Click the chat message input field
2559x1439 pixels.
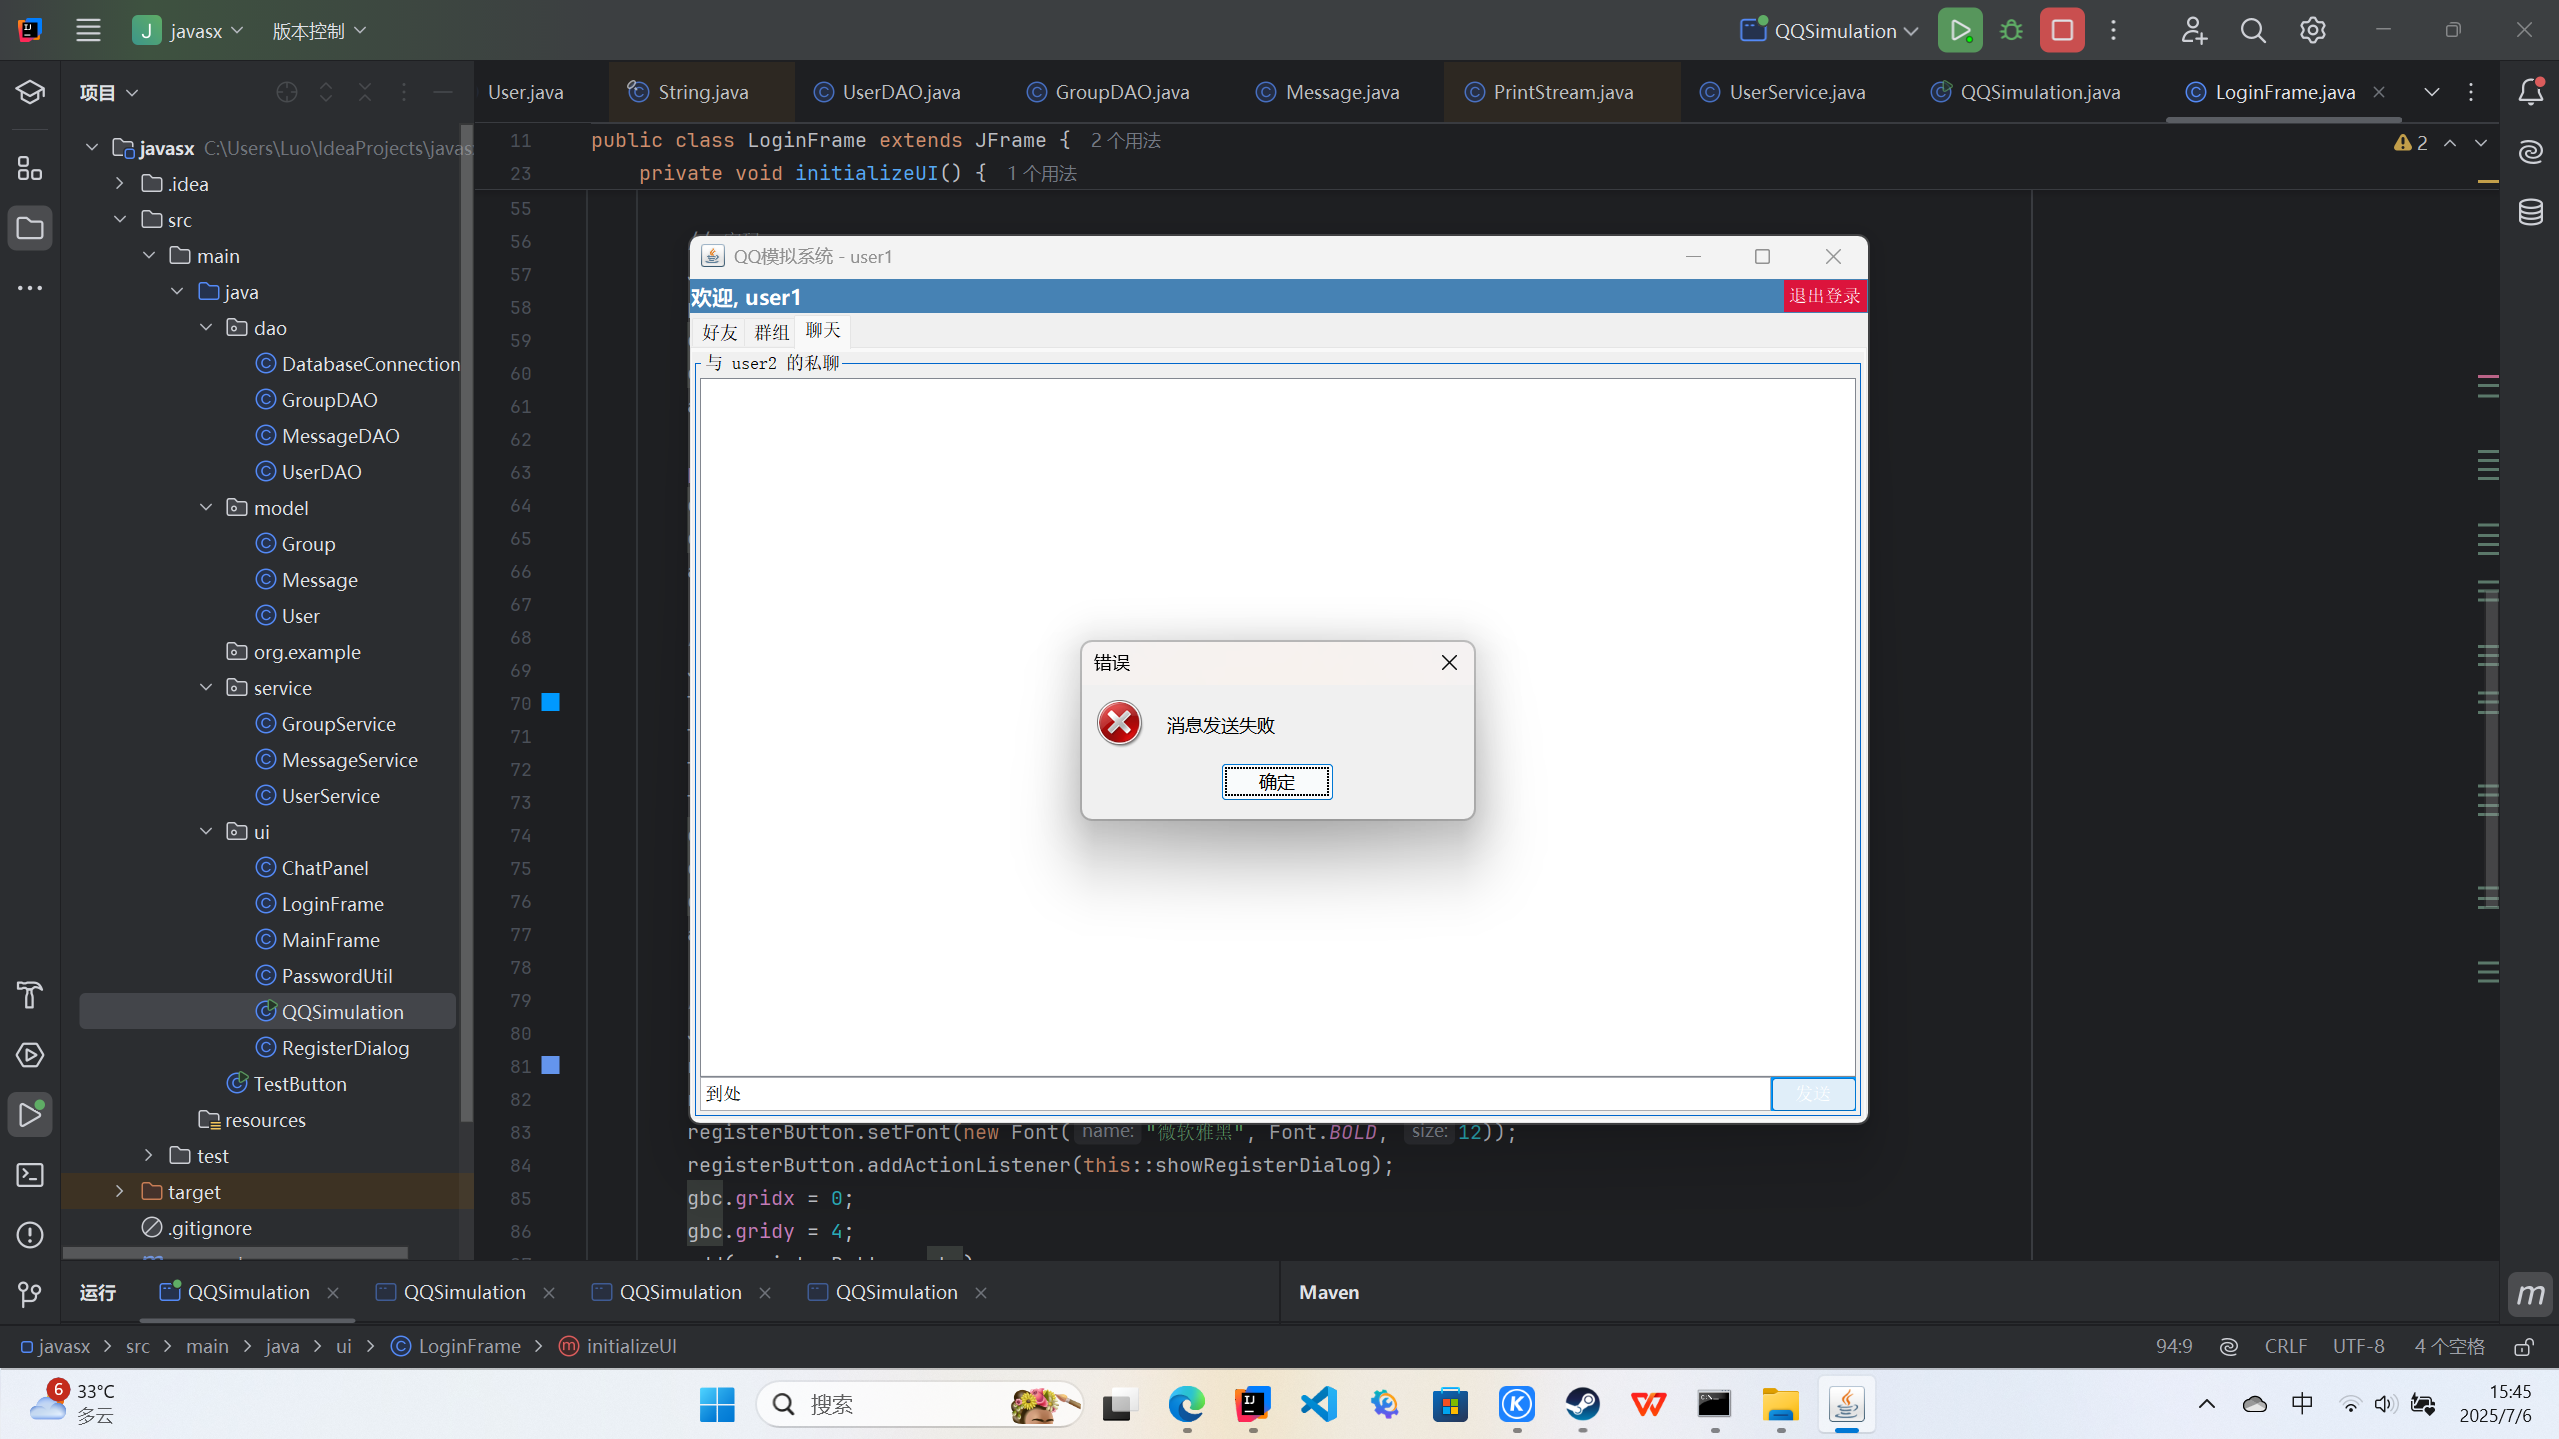[x=1234, y=1094]
